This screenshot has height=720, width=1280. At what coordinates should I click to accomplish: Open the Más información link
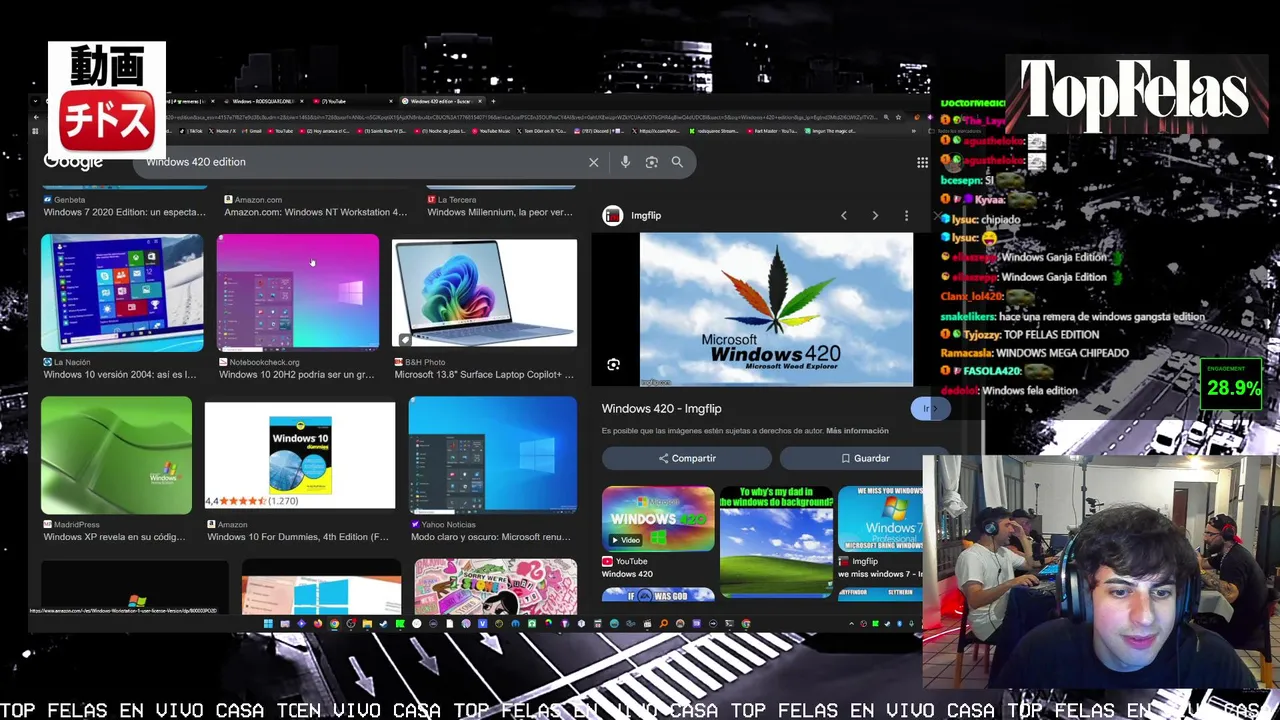point(857,431)
